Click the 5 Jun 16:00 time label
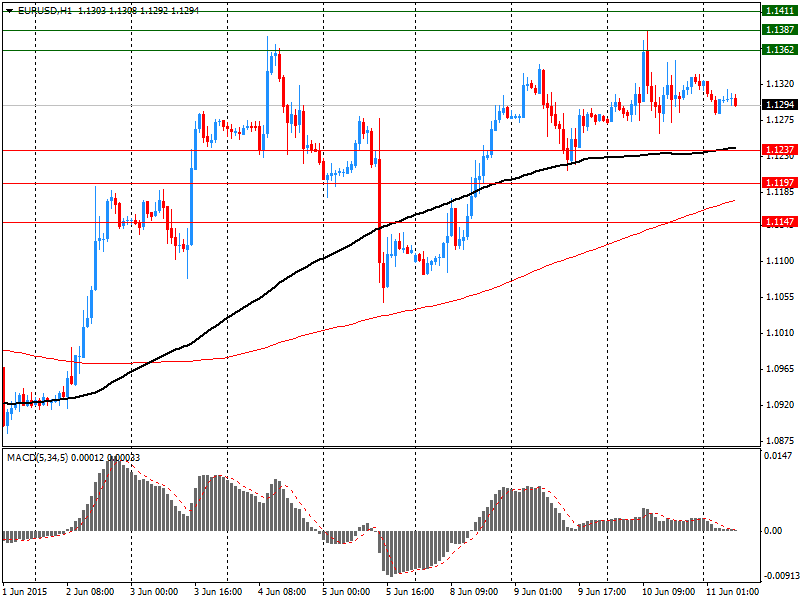 [410, 592]
